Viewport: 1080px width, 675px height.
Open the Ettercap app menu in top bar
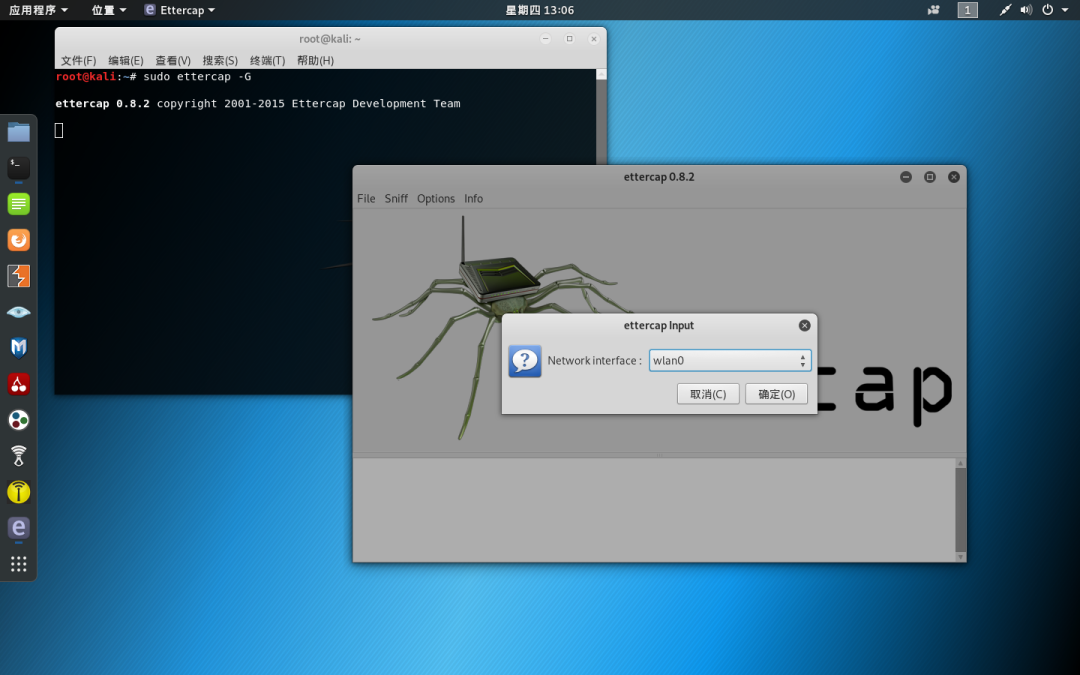tap(180, 10)
